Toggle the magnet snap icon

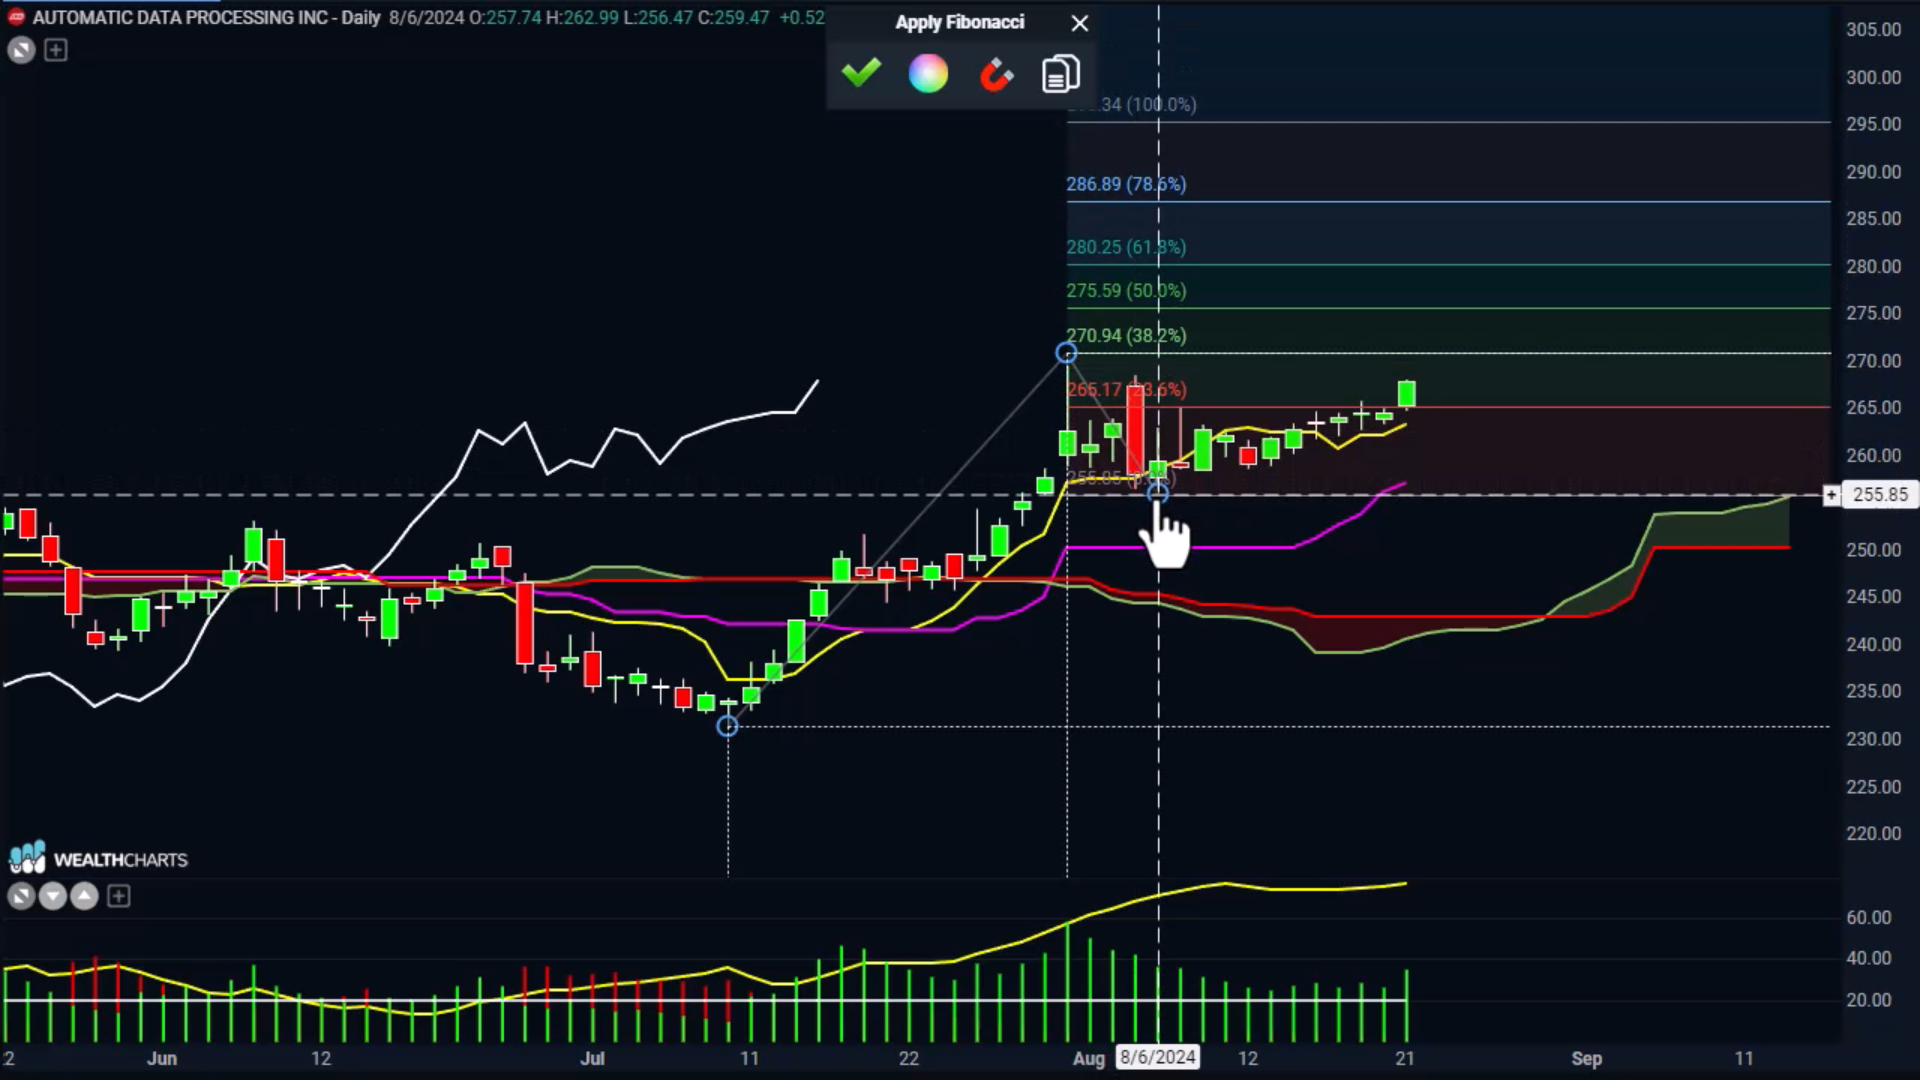tap(995, 74)
